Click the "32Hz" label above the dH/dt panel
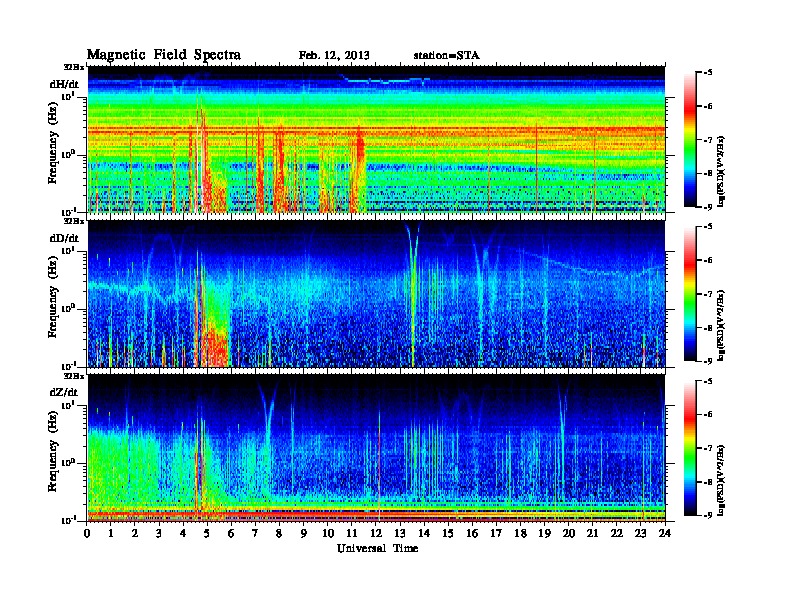Screen dimensions: 792x612 [x=74, y=67]
